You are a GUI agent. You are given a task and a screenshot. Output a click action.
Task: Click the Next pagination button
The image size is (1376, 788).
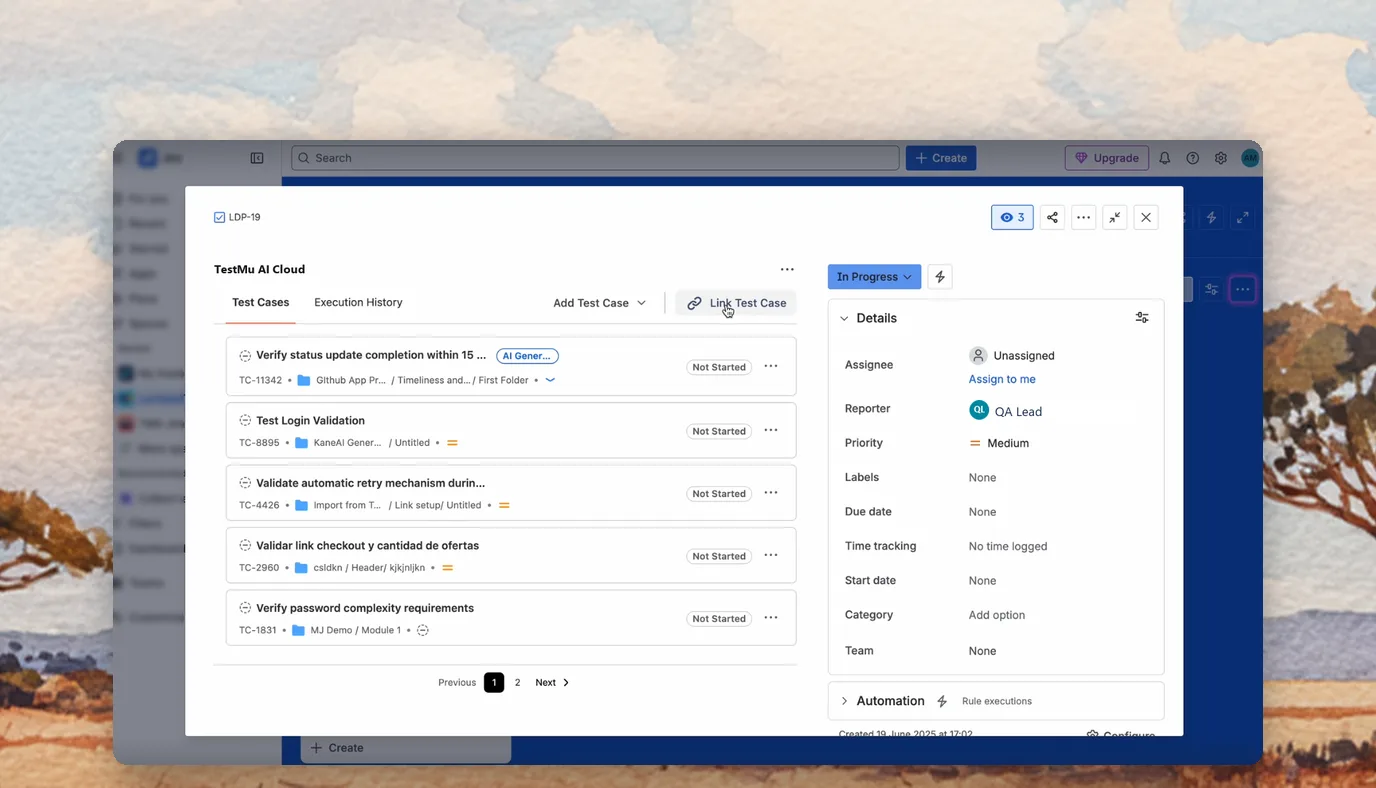(x=552, y=682)
